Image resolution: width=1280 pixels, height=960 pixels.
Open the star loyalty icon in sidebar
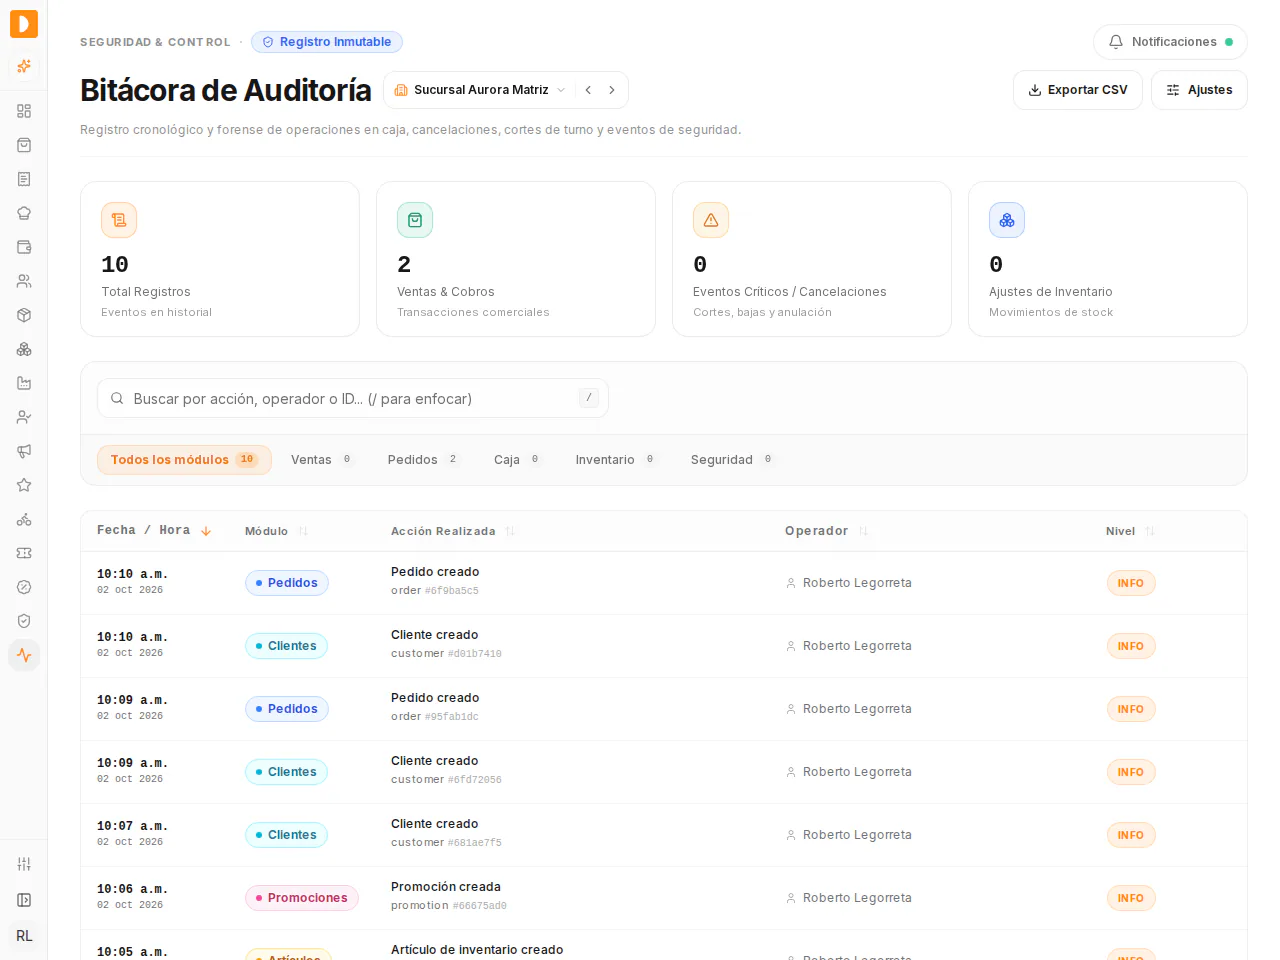[24, 485]
